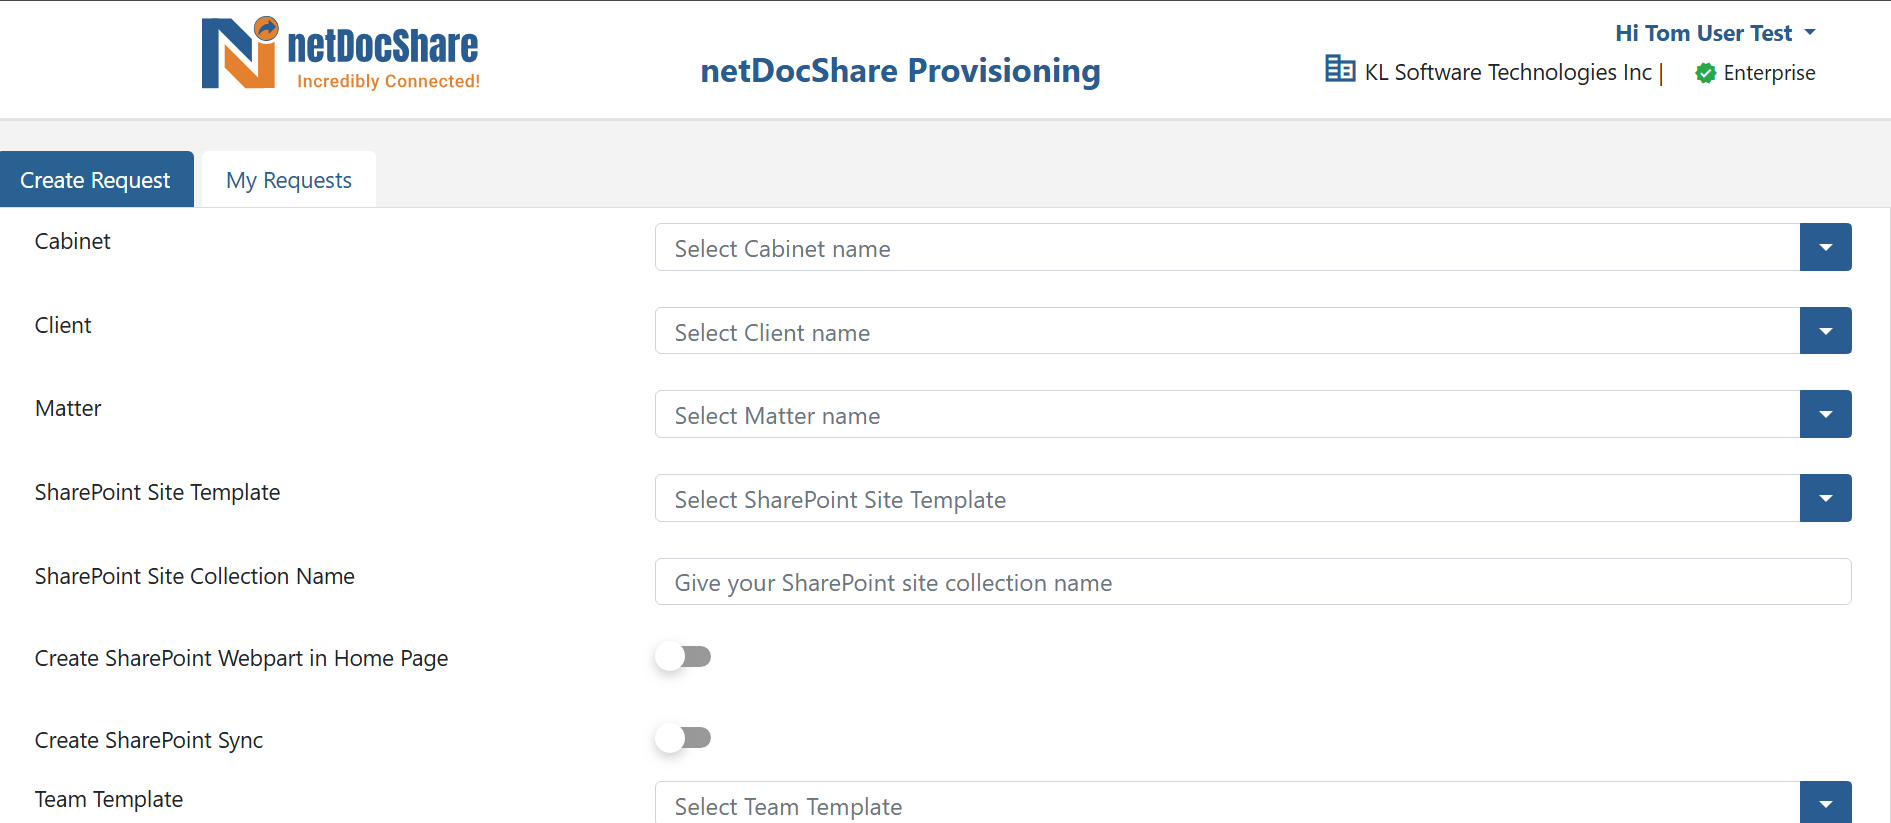This screenshot has width=1891, height=823.
Task: Click the netDocShare Provisioning title
Action: click(x=900, y=70)
